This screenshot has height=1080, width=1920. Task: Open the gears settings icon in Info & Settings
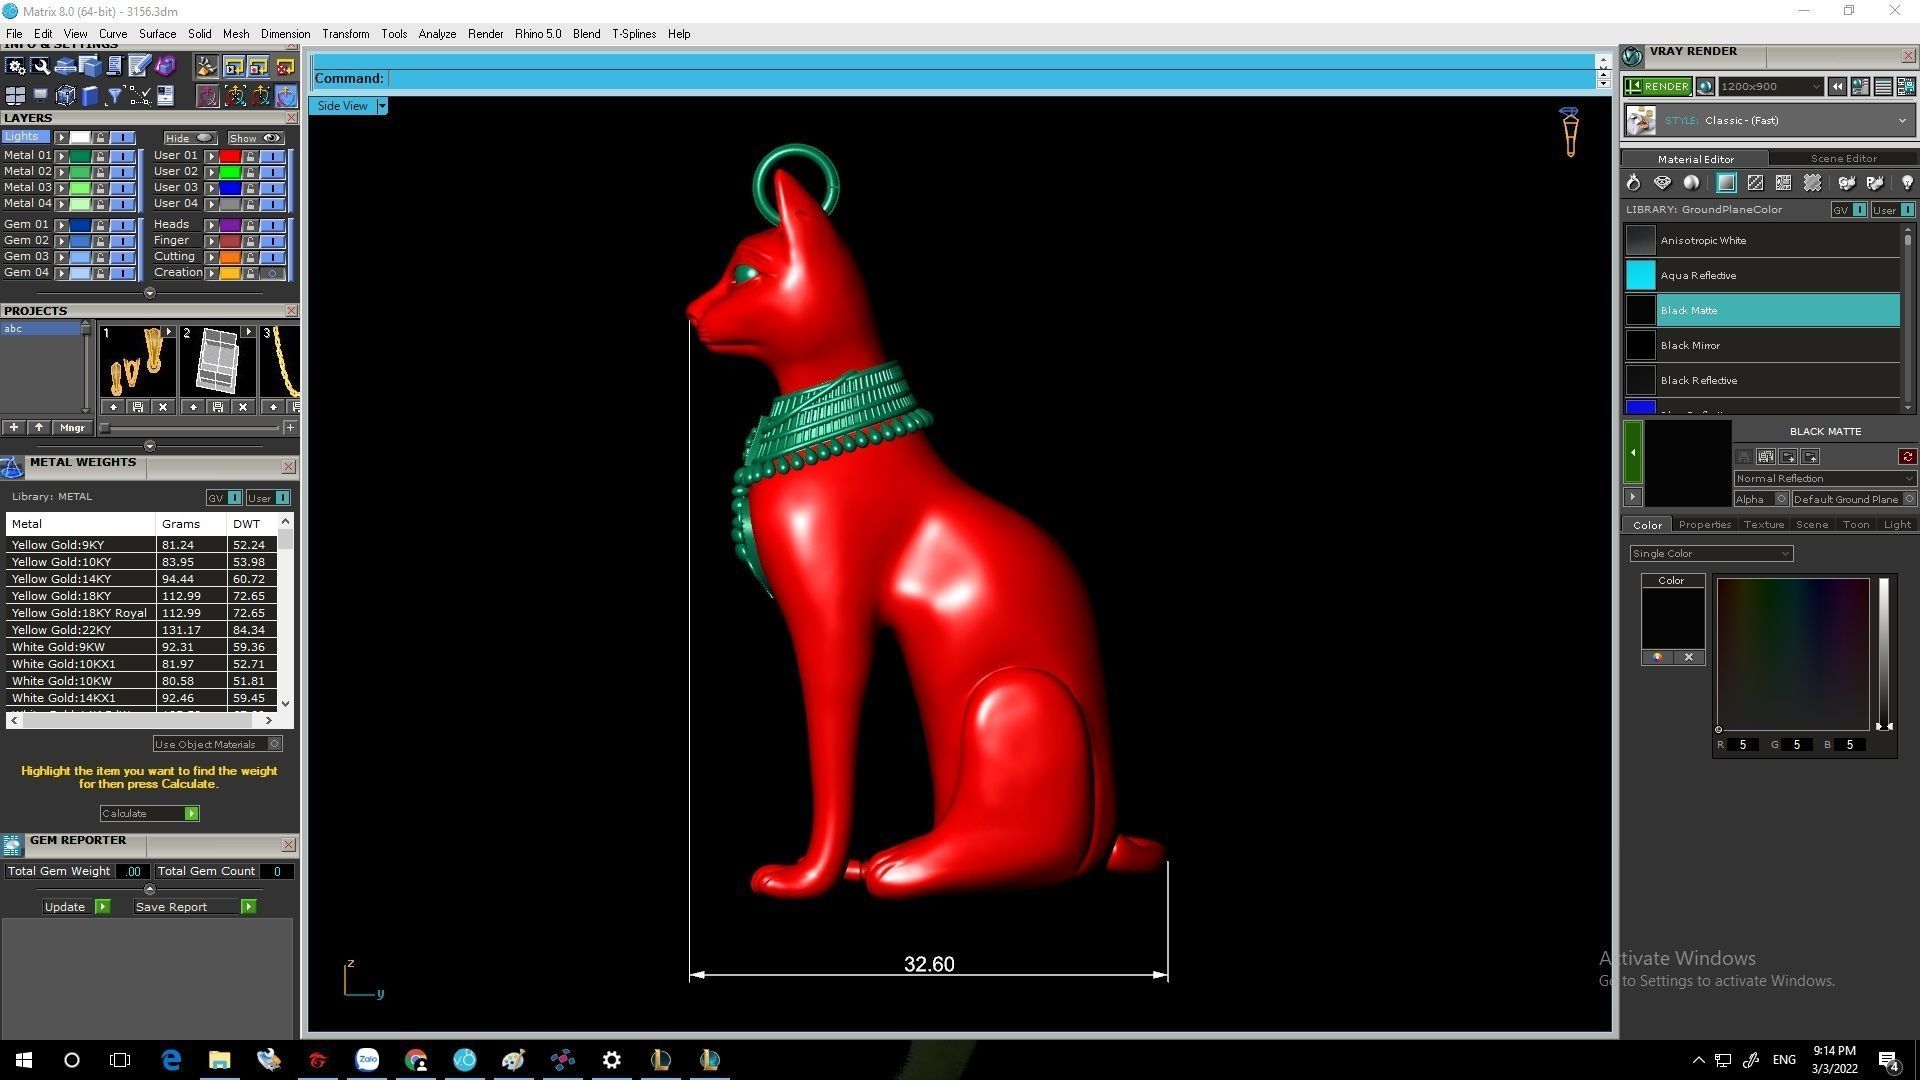(15, 66)
